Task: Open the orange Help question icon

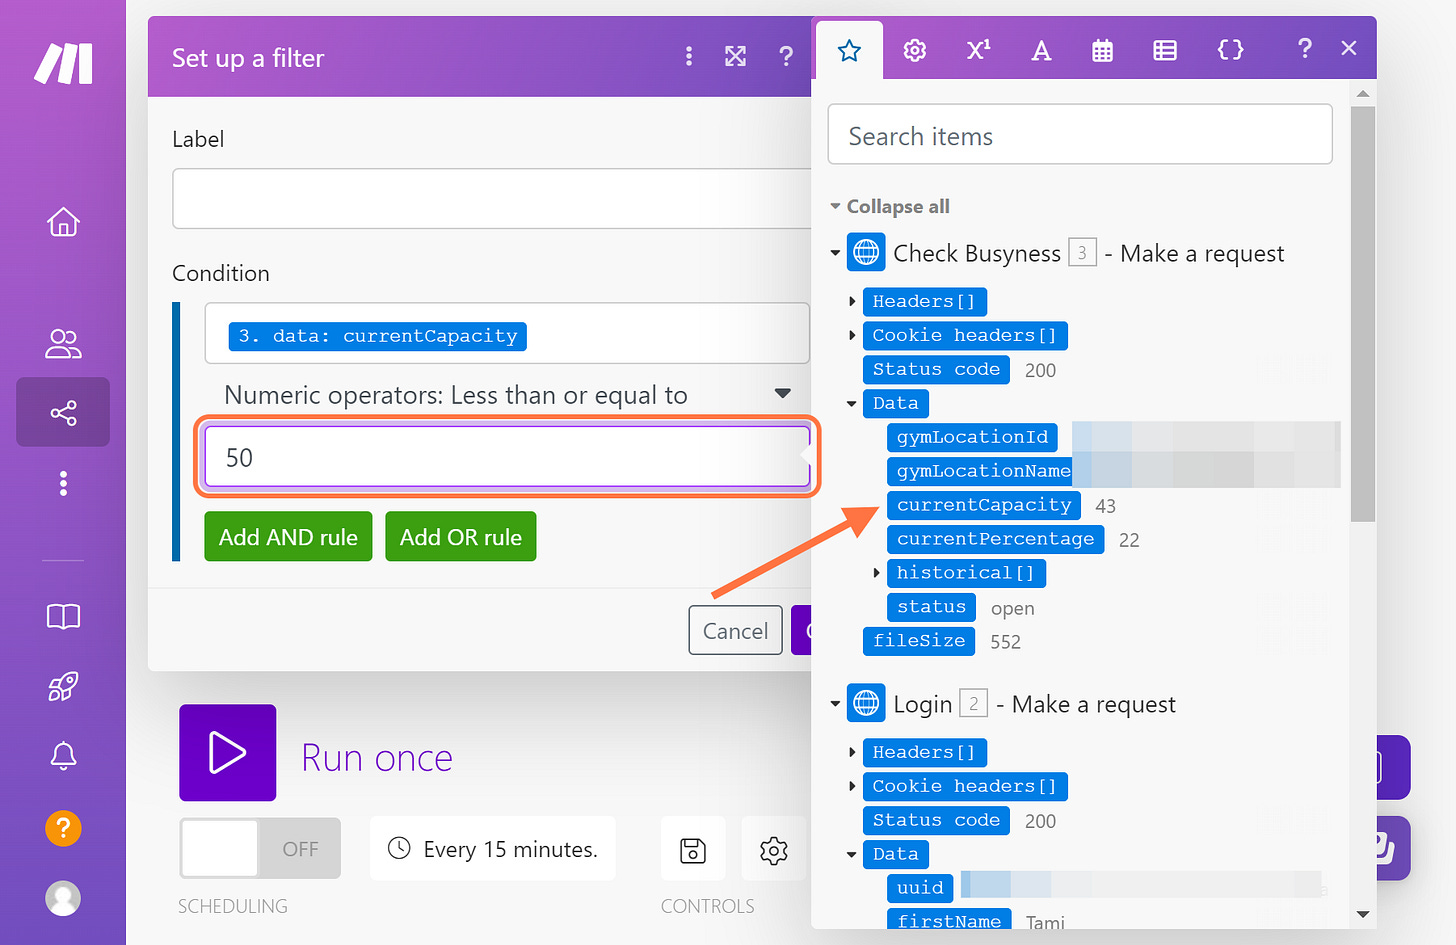Action: 63,828
